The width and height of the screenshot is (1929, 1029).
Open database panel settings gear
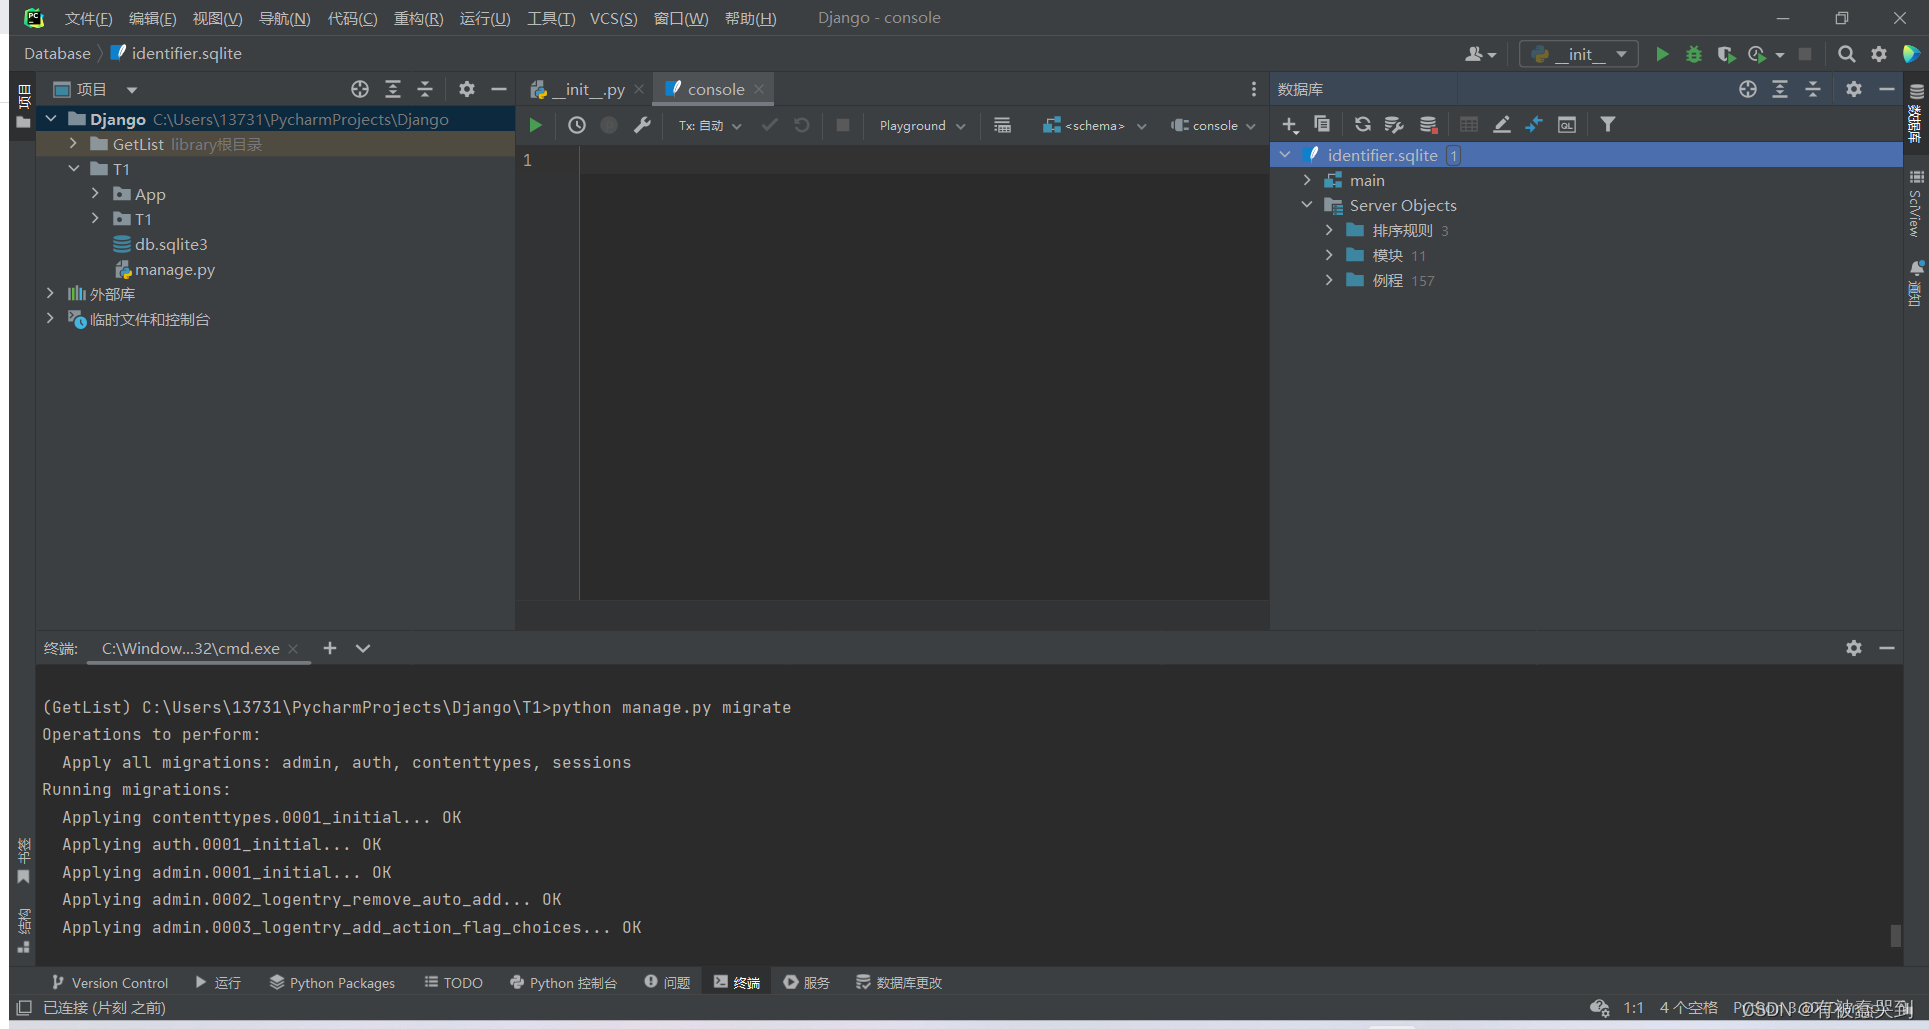(1854, 89)
